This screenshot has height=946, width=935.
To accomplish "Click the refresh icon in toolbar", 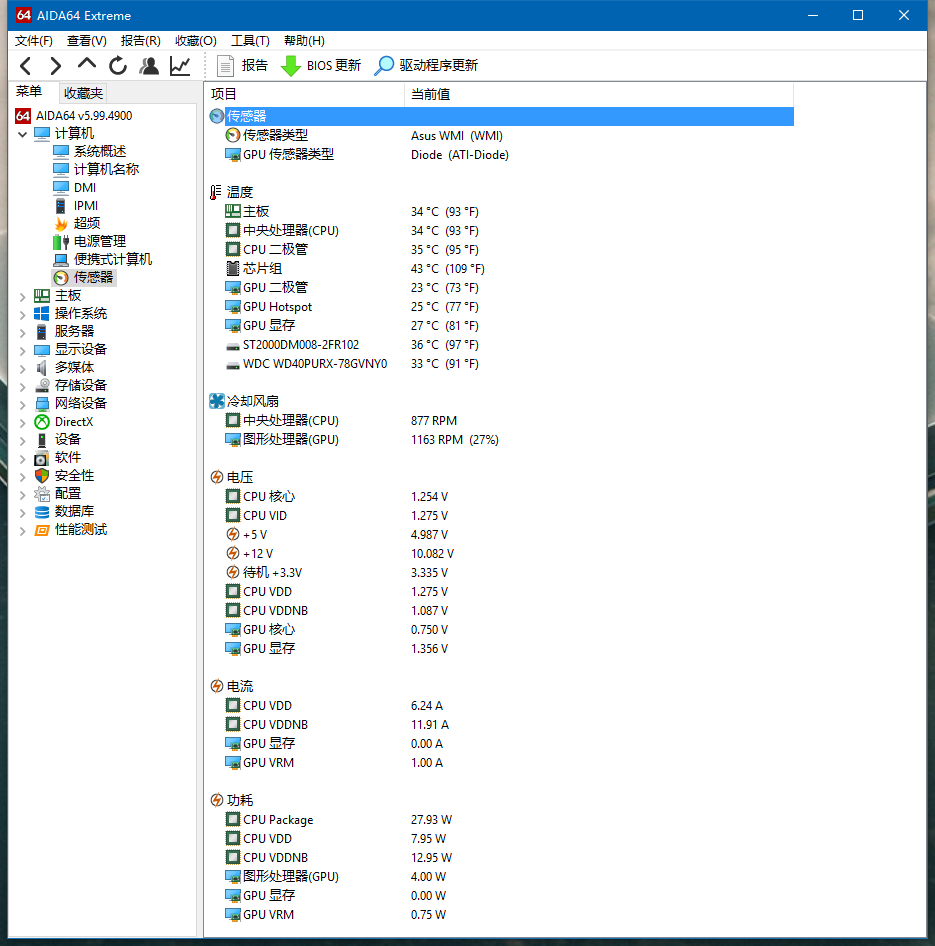I will click(x=118, y=65).
